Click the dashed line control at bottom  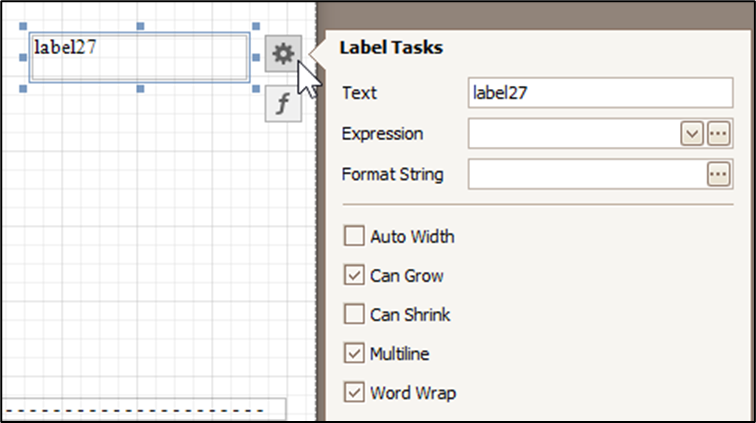(143, 410)
